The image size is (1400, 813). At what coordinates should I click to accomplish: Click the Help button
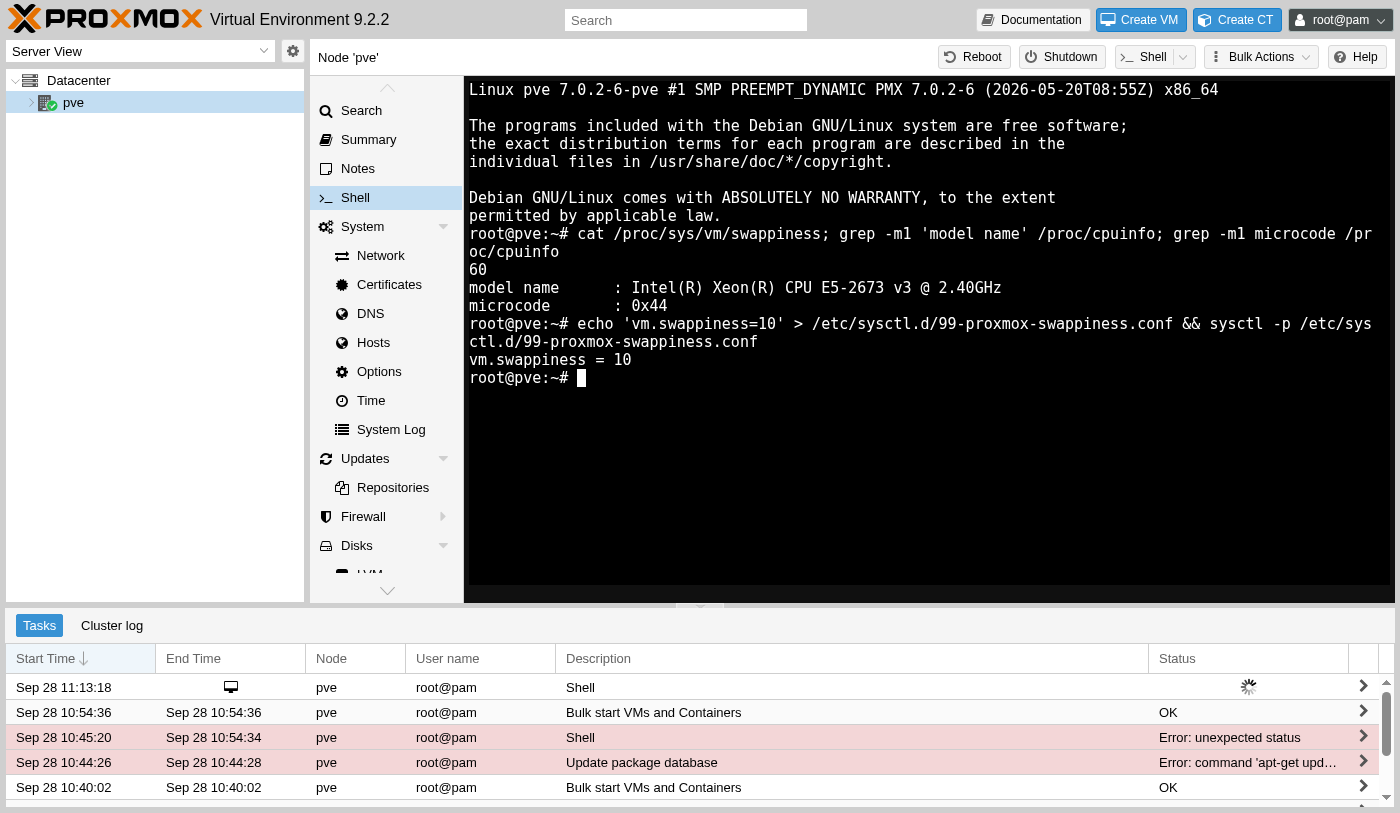(x=1357, y=57)
